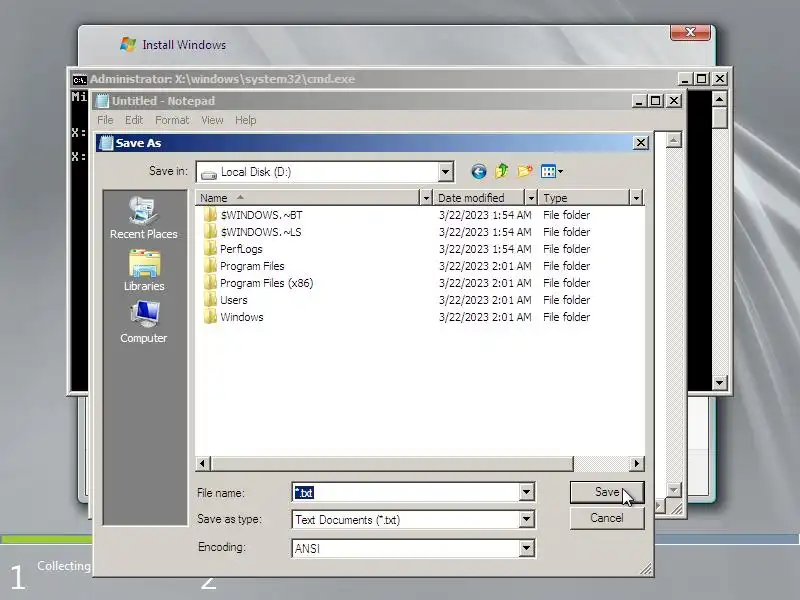Select the $WINDOWS.~BT folder icon

pyautogui.click(x=210, y=215)
